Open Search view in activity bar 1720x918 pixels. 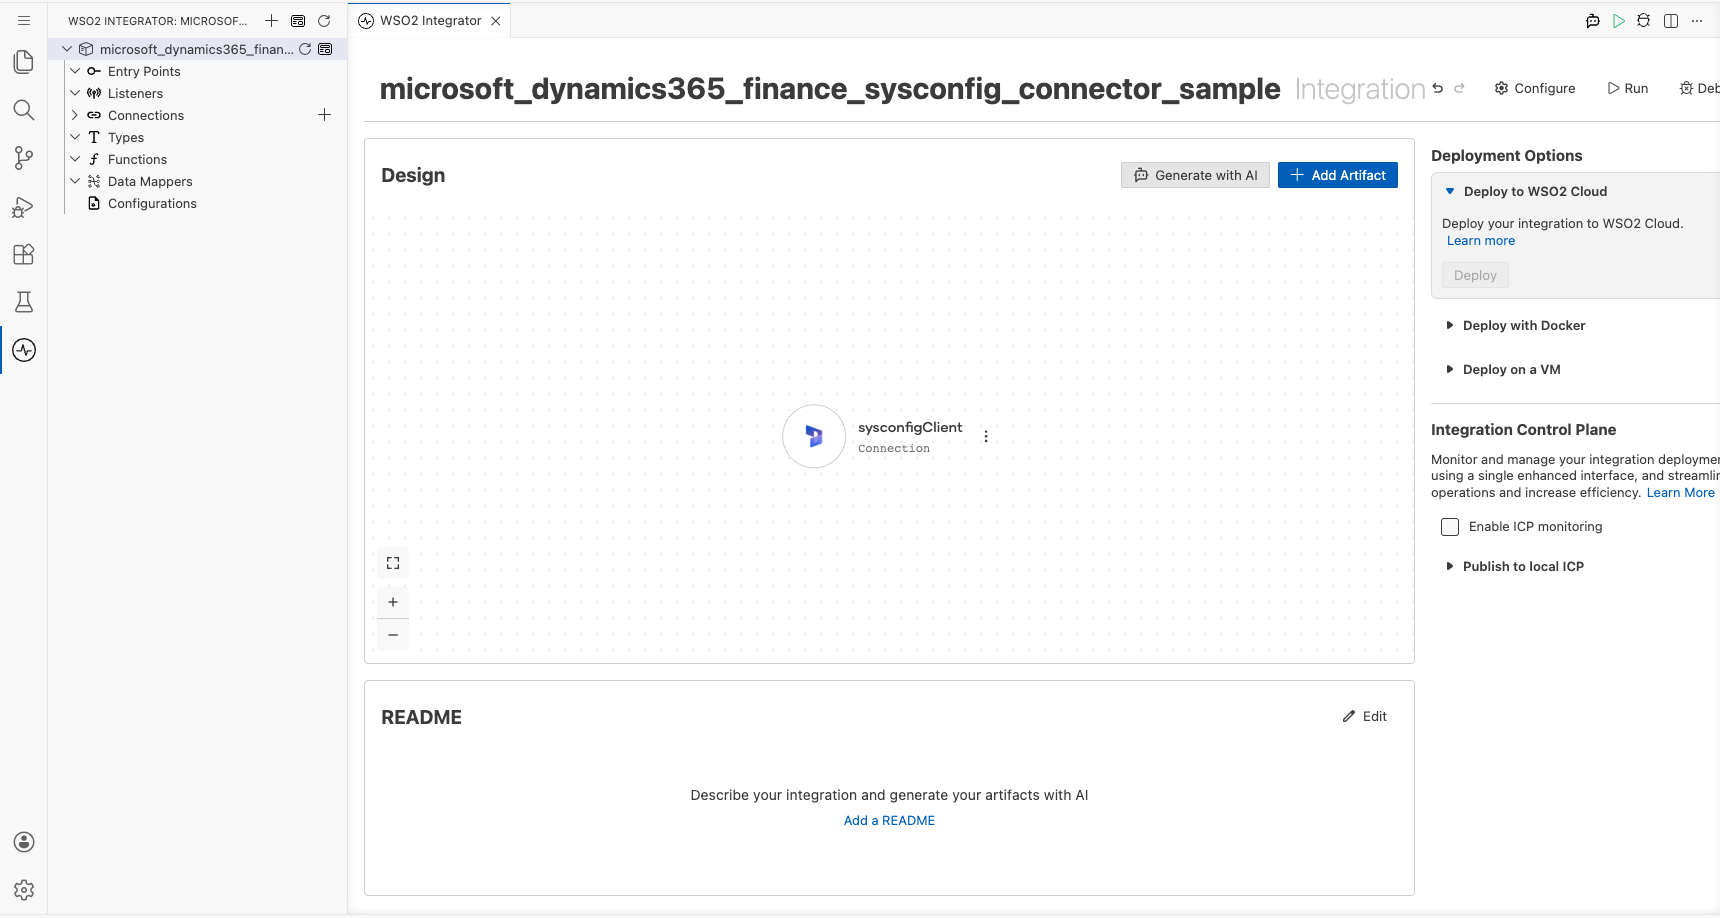(x=24, y=110)
